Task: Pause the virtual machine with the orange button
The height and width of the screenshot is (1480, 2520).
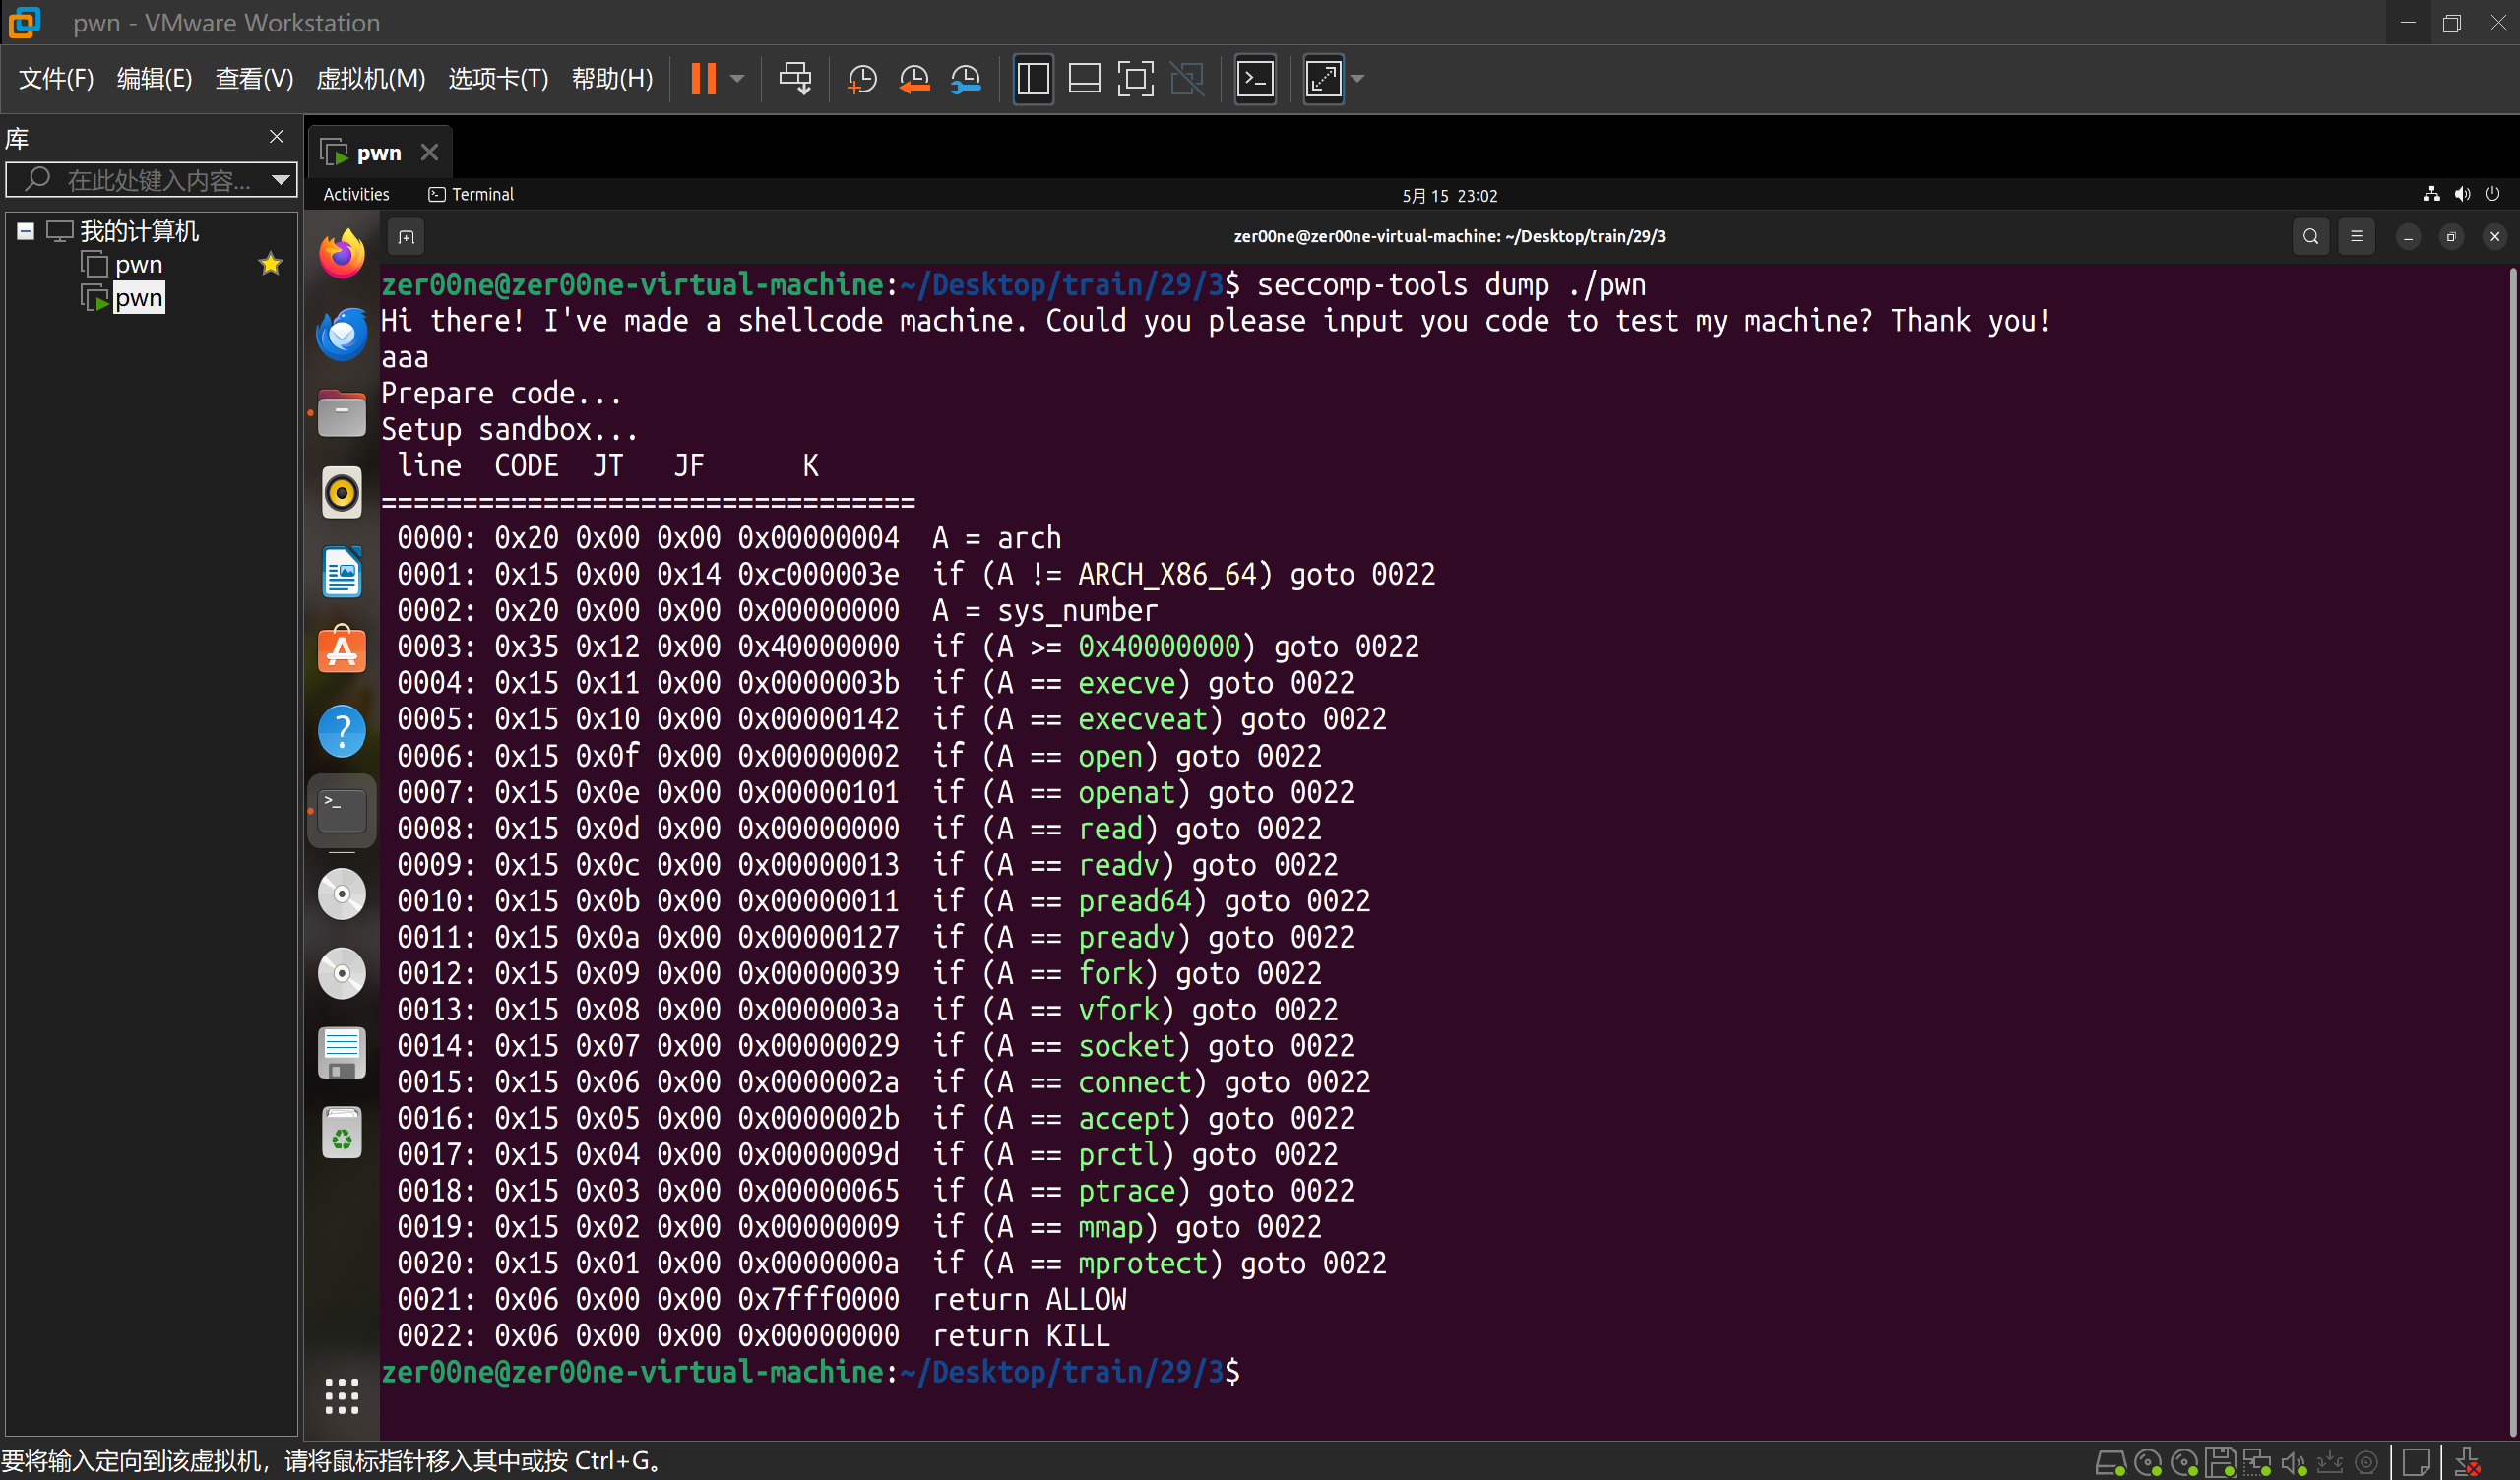Action: point(703,78)
